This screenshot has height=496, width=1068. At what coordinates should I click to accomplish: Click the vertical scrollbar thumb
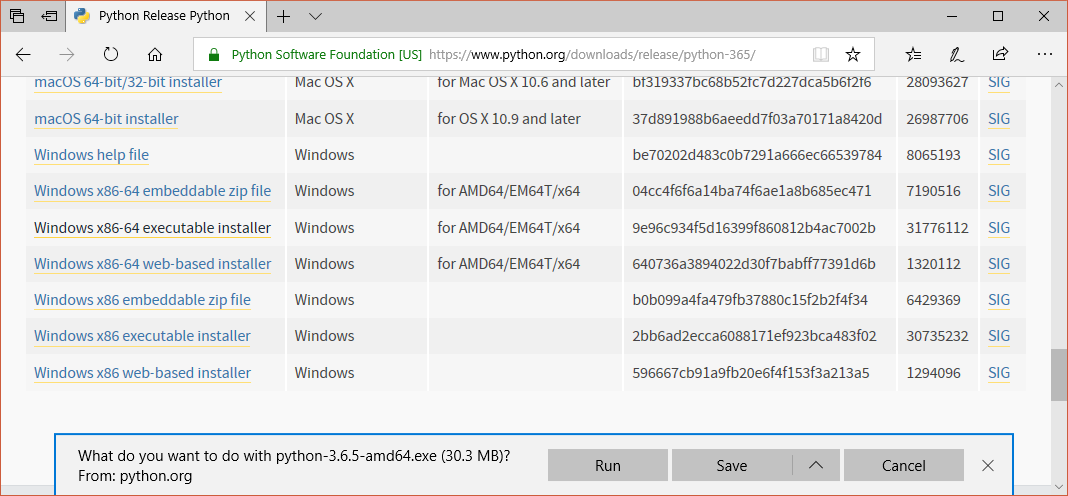[x=1058, y=375]
